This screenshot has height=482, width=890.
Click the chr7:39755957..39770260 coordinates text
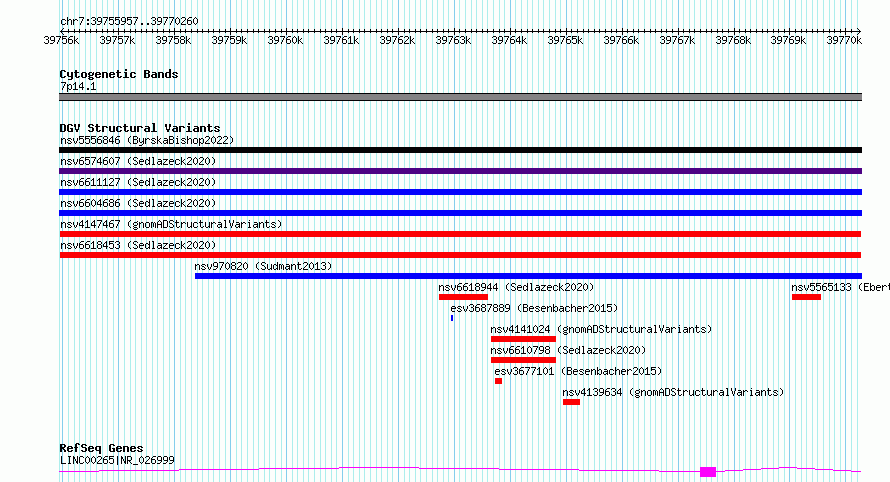click(x=129, y=21)
